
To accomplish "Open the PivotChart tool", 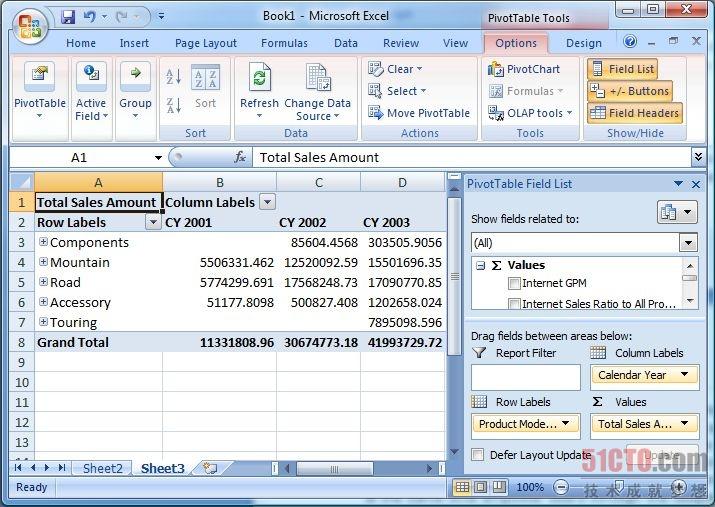I will tap(524, 69).
